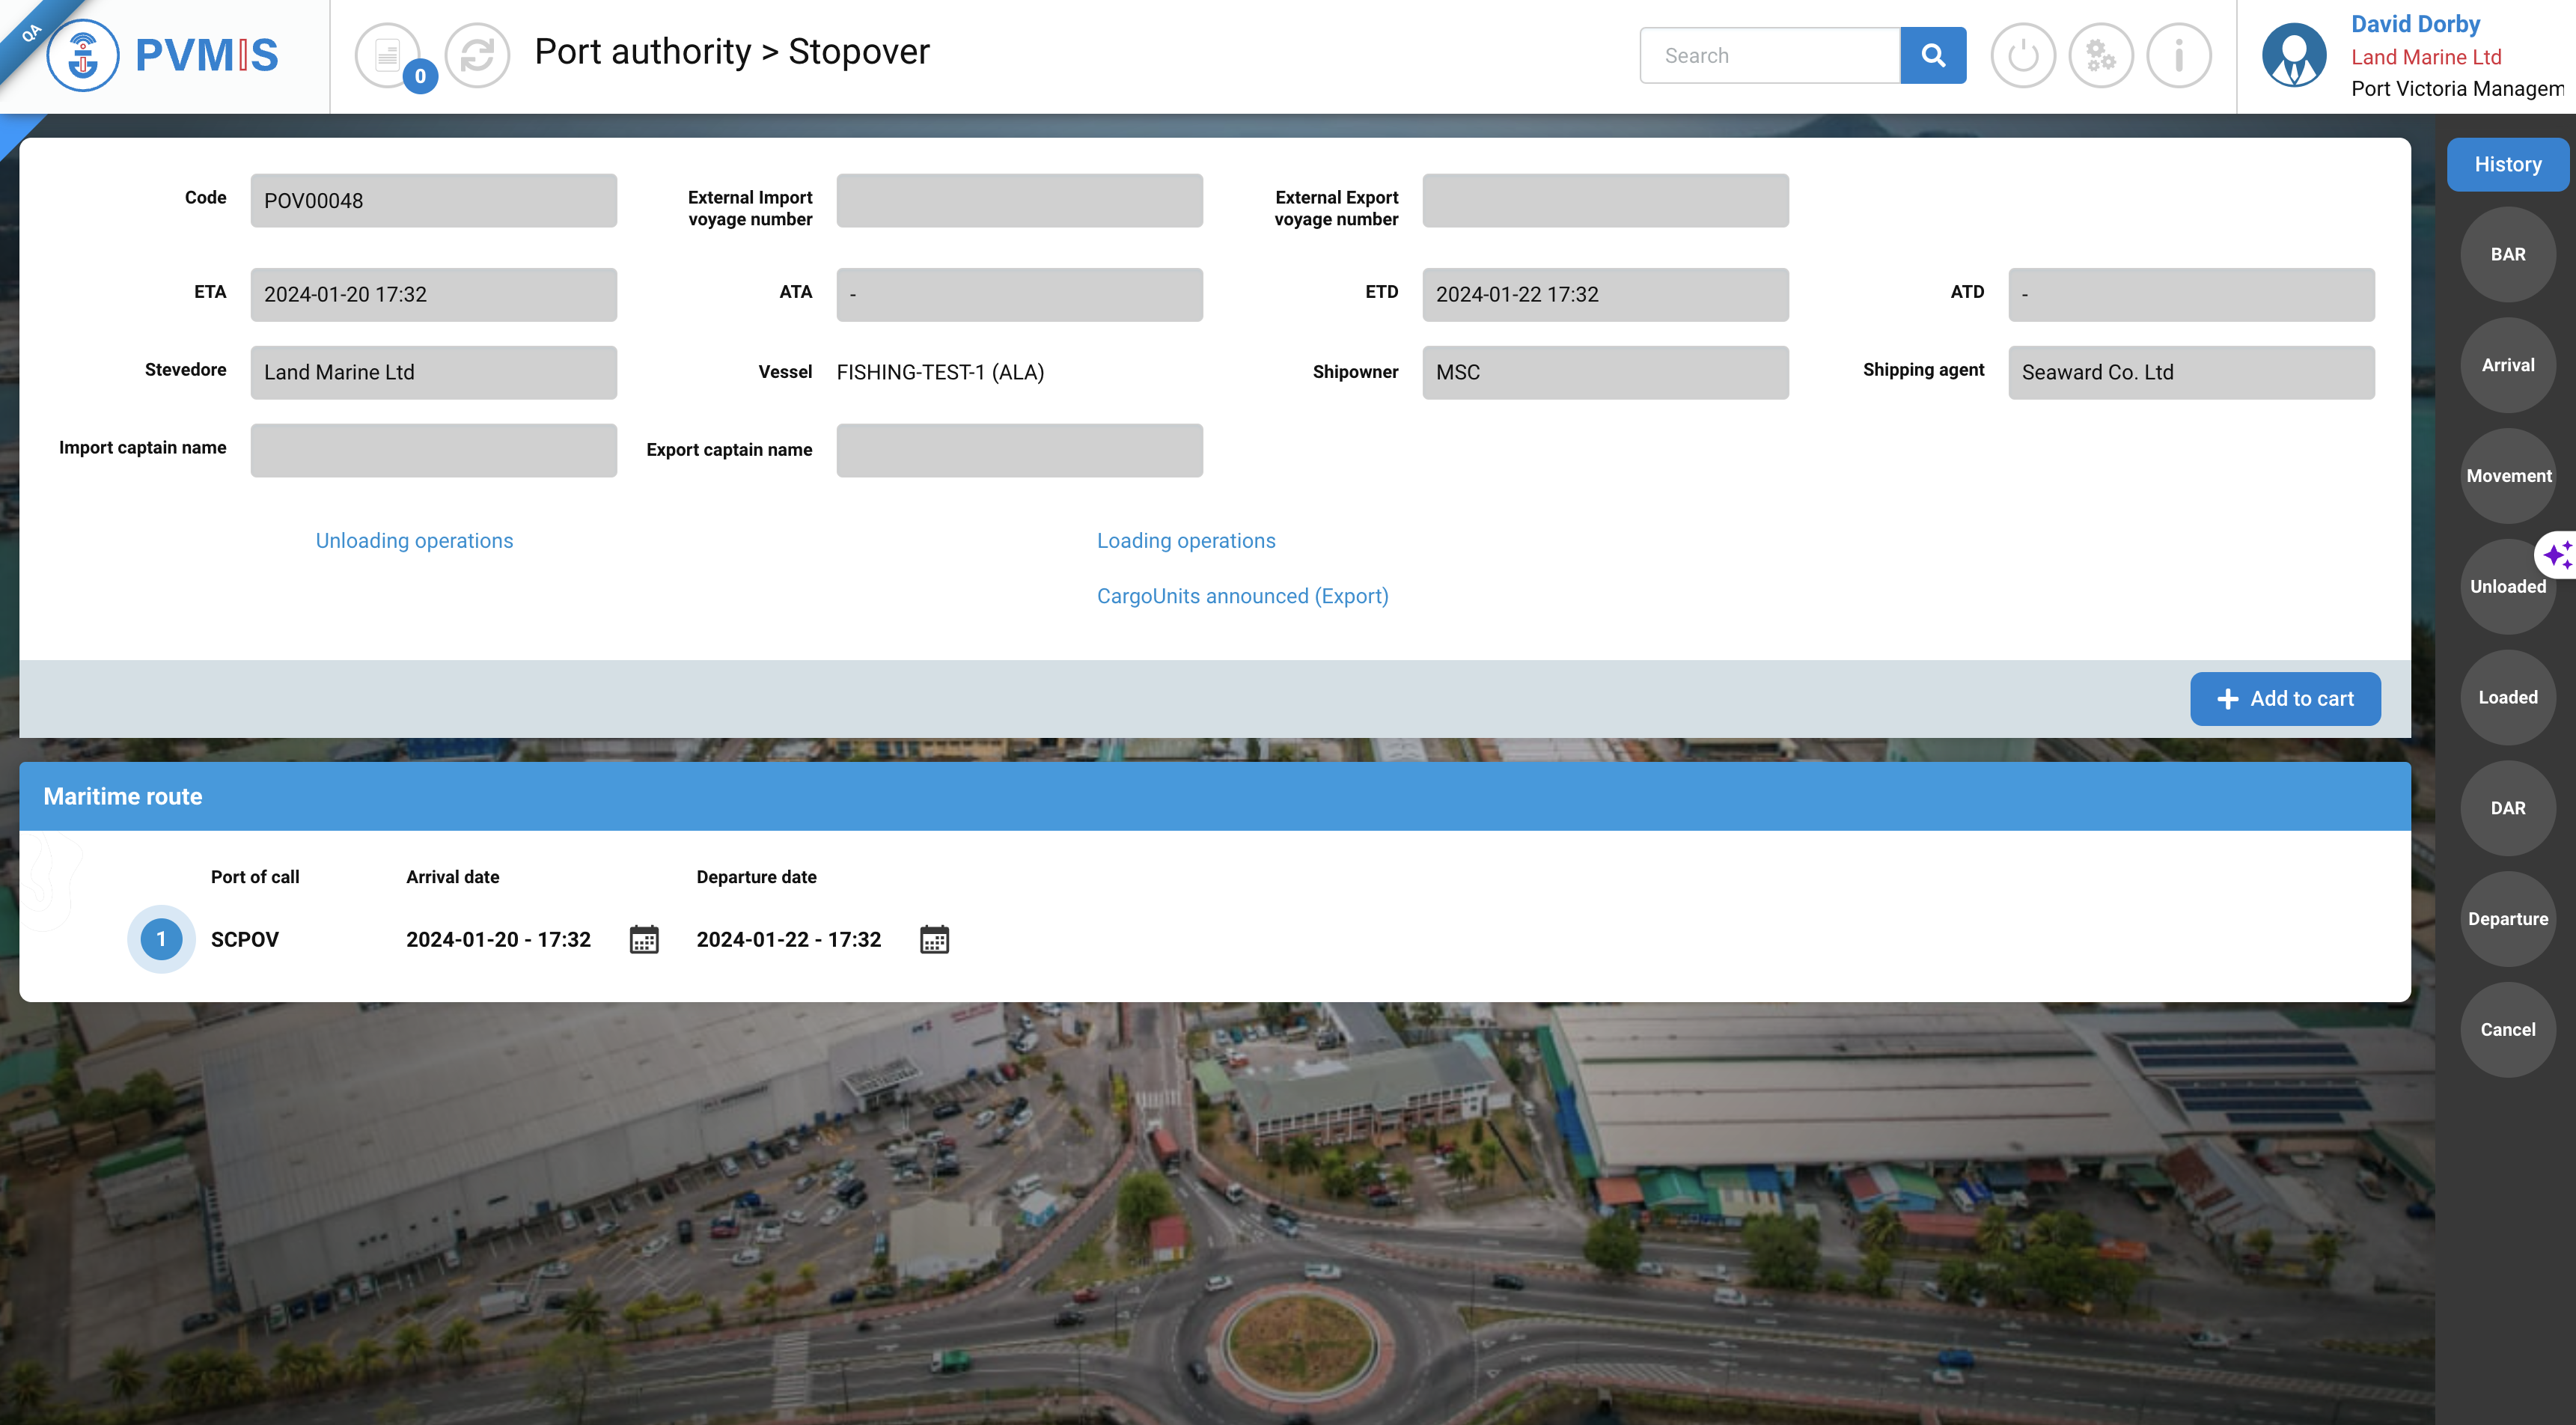The image size is (2576, 1425).
Task: Open the gears settings icon
Action: 2100,56
